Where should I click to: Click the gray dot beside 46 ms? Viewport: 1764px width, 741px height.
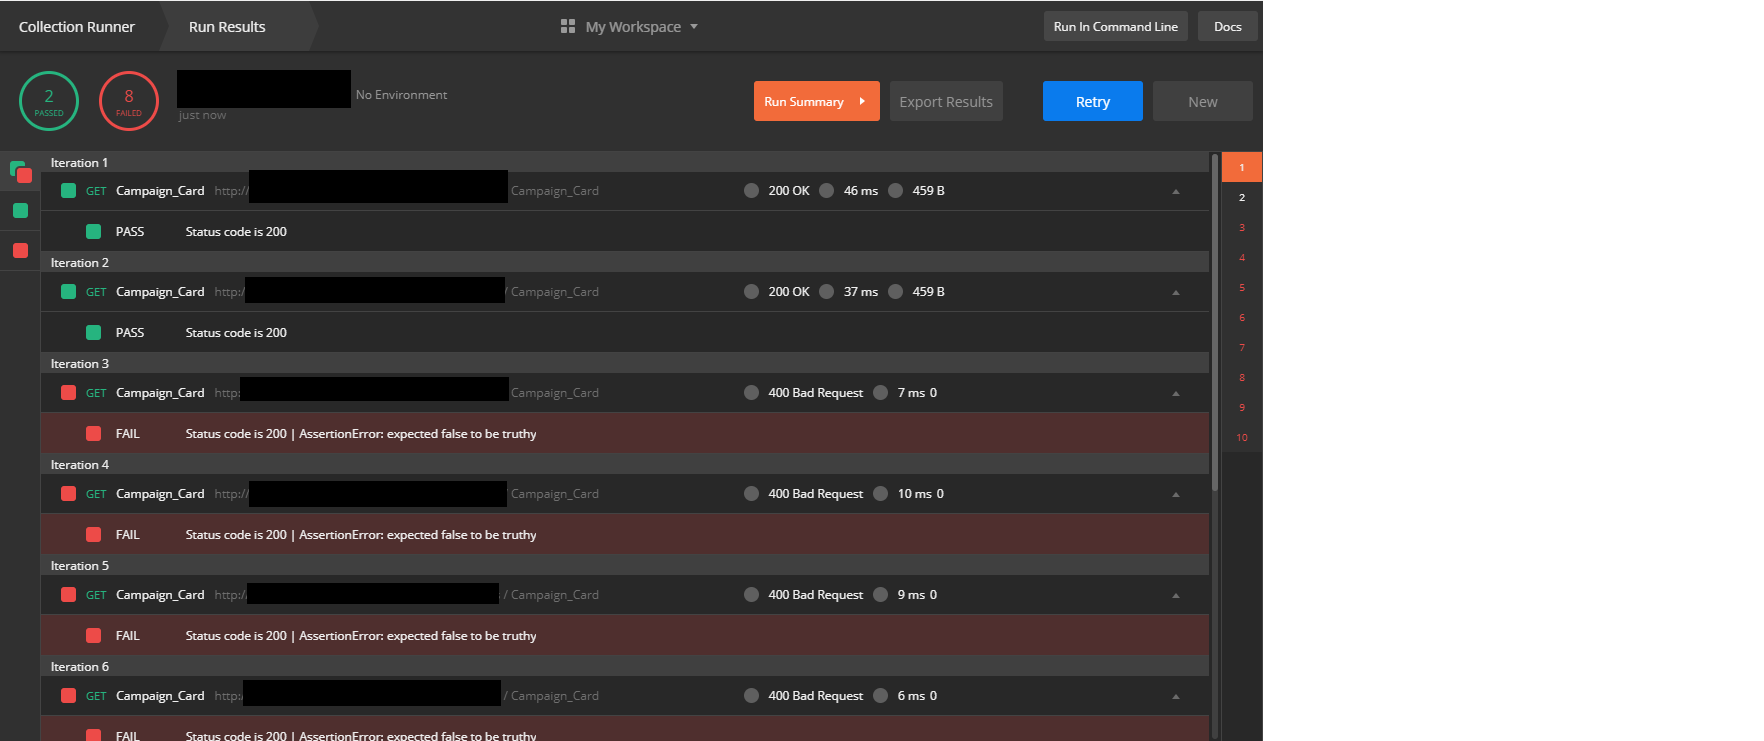[x=826, y=190]
